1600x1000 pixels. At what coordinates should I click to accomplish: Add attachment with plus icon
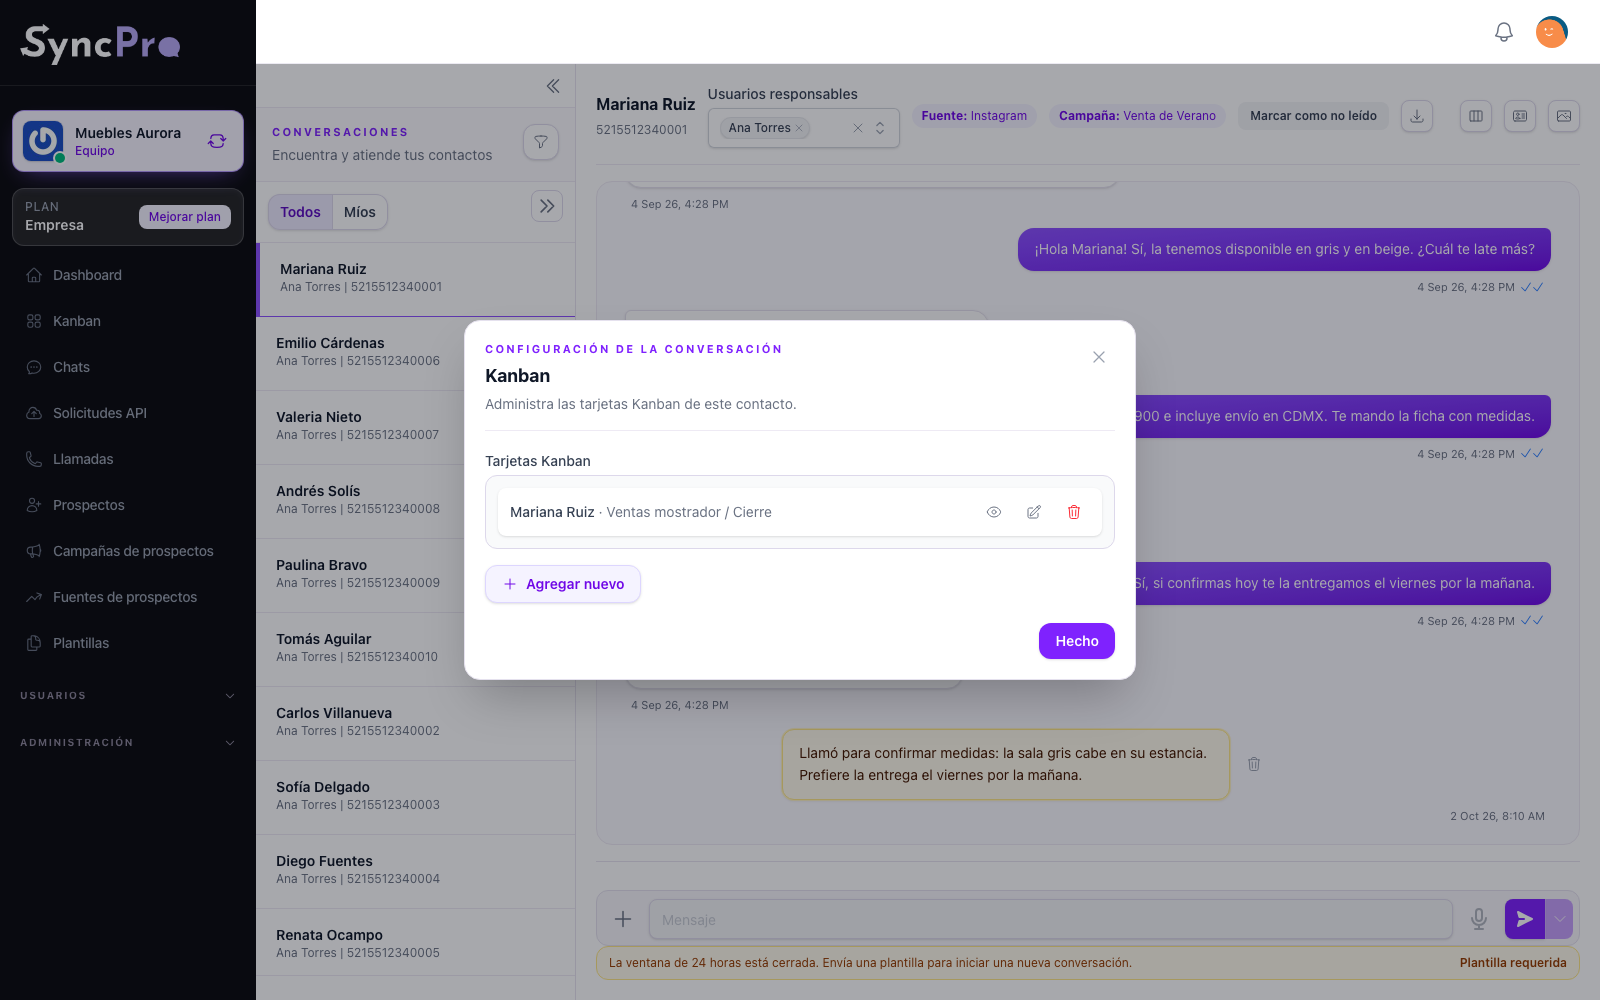coord(623,919)
